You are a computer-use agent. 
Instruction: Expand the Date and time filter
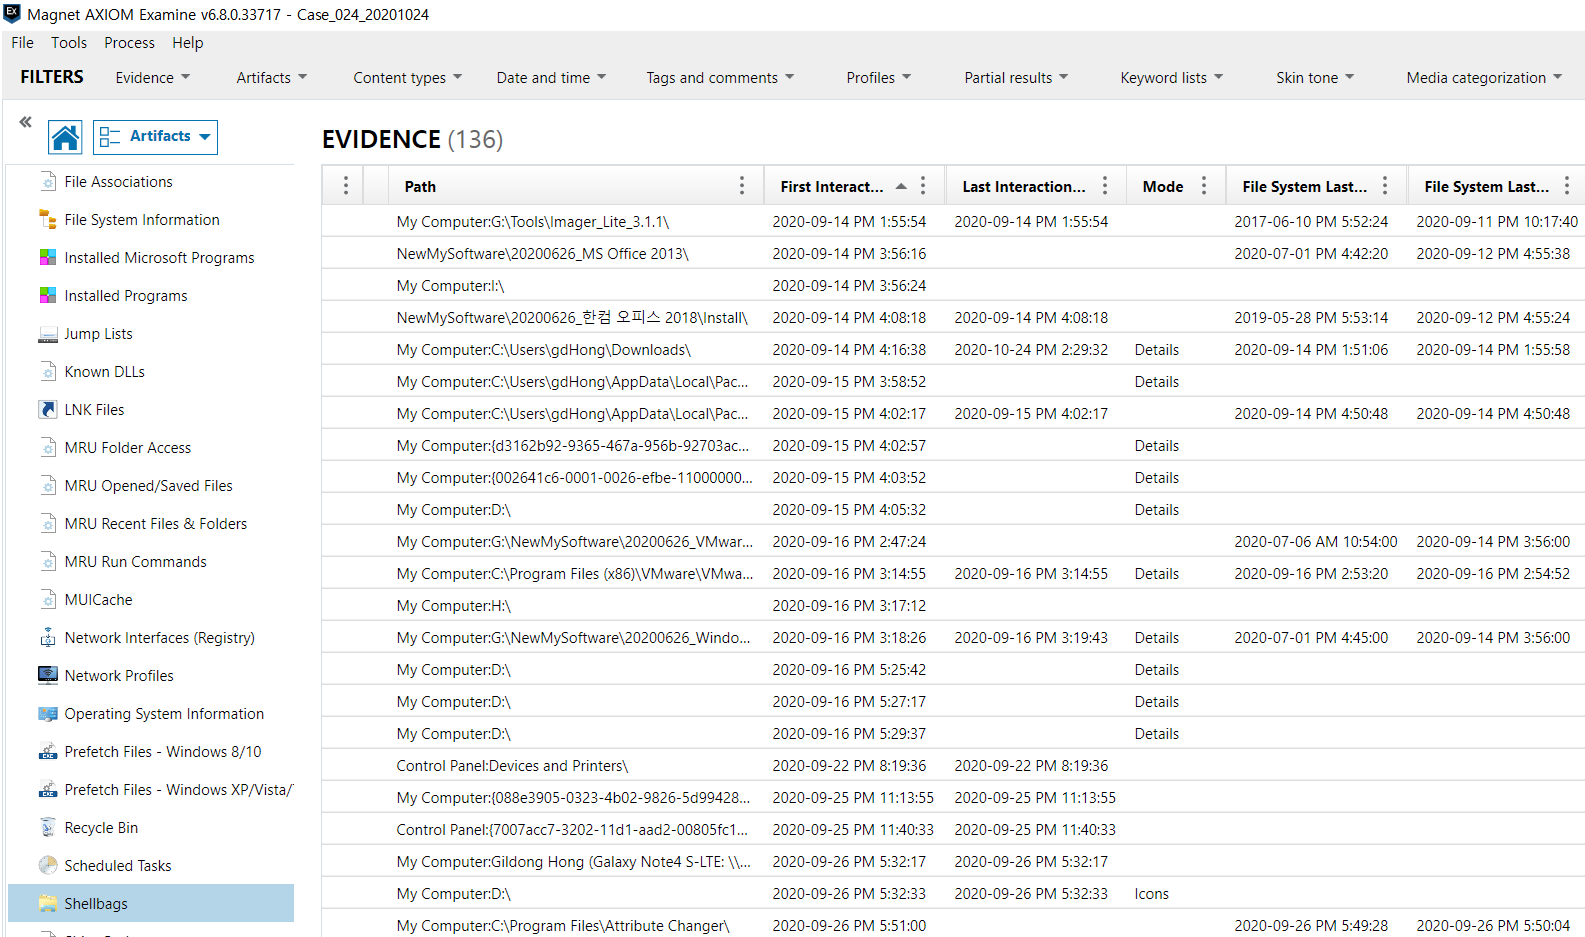(552, 77)
